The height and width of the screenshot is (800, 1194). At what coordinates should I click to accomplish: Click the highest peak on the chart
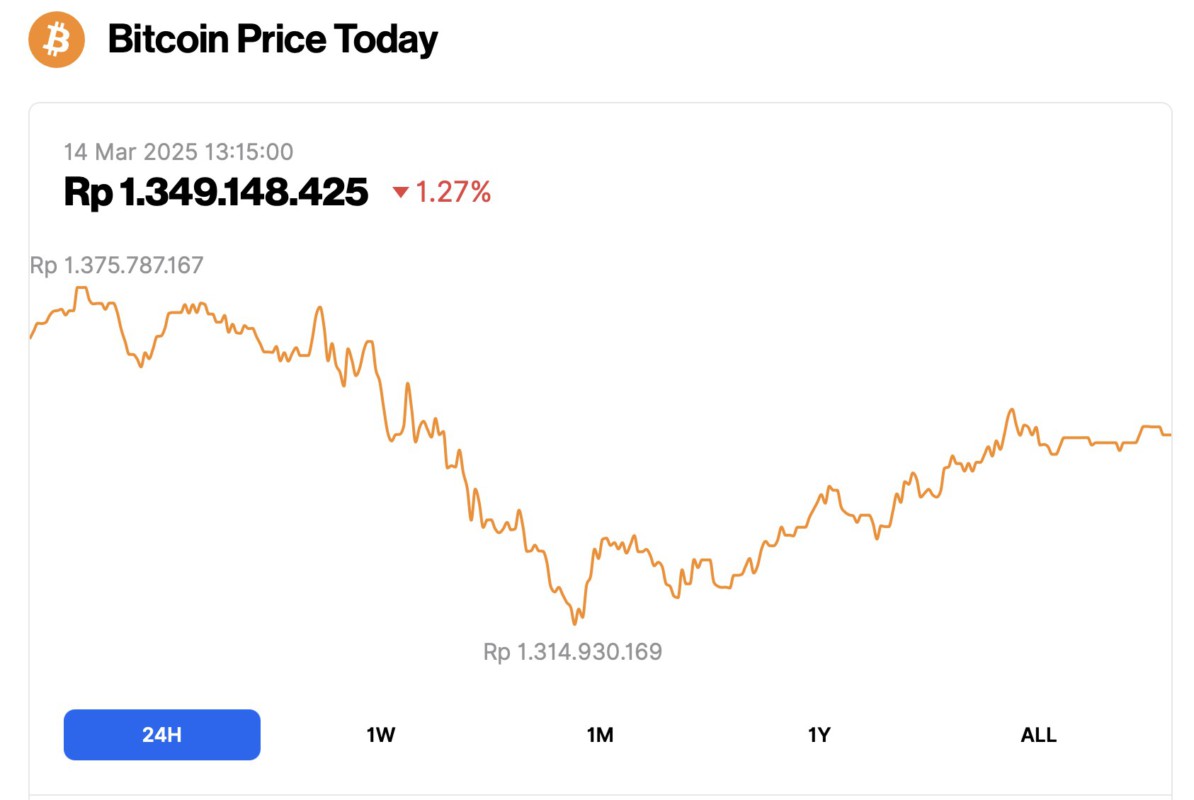(x=80, y=288)
